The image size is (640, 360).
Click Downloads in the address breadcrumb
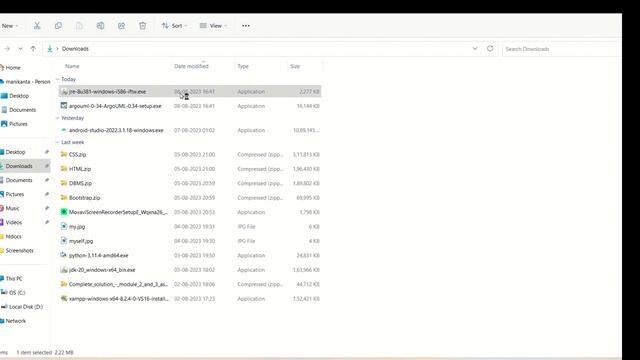[x=75, y=49]
